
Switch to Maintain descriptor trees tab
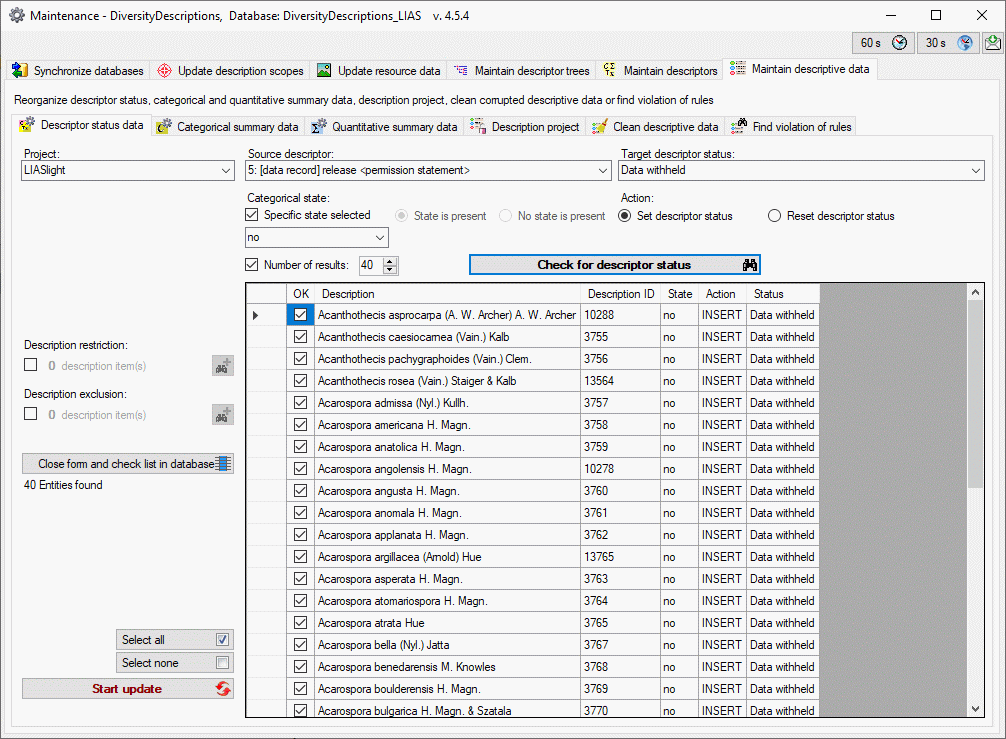(523, 71)
